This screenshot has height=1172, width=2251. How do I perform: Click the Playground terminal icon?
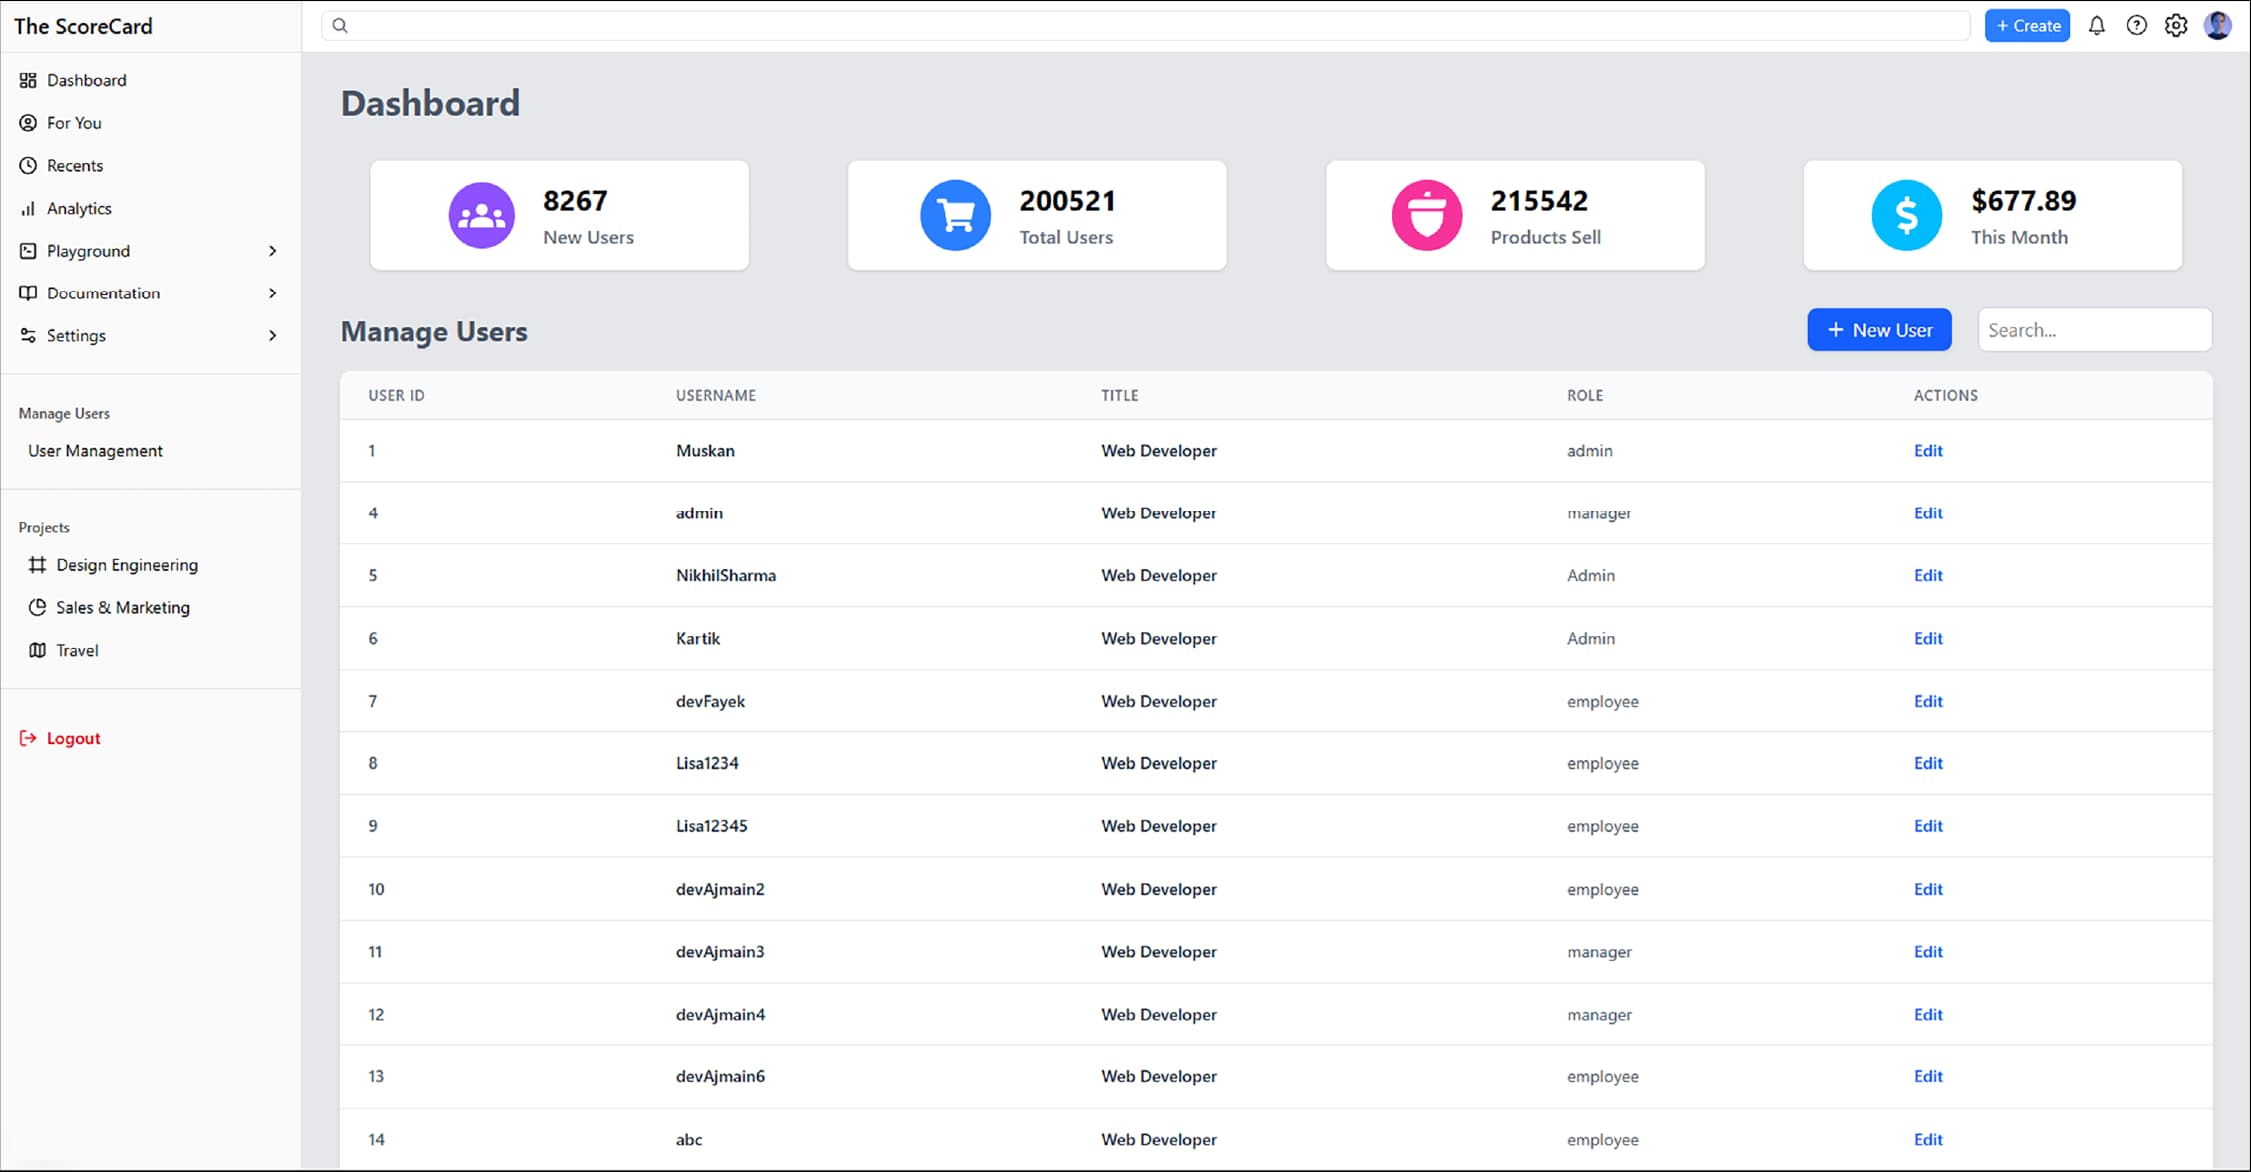pyautogui.click(x=28, y=251)
